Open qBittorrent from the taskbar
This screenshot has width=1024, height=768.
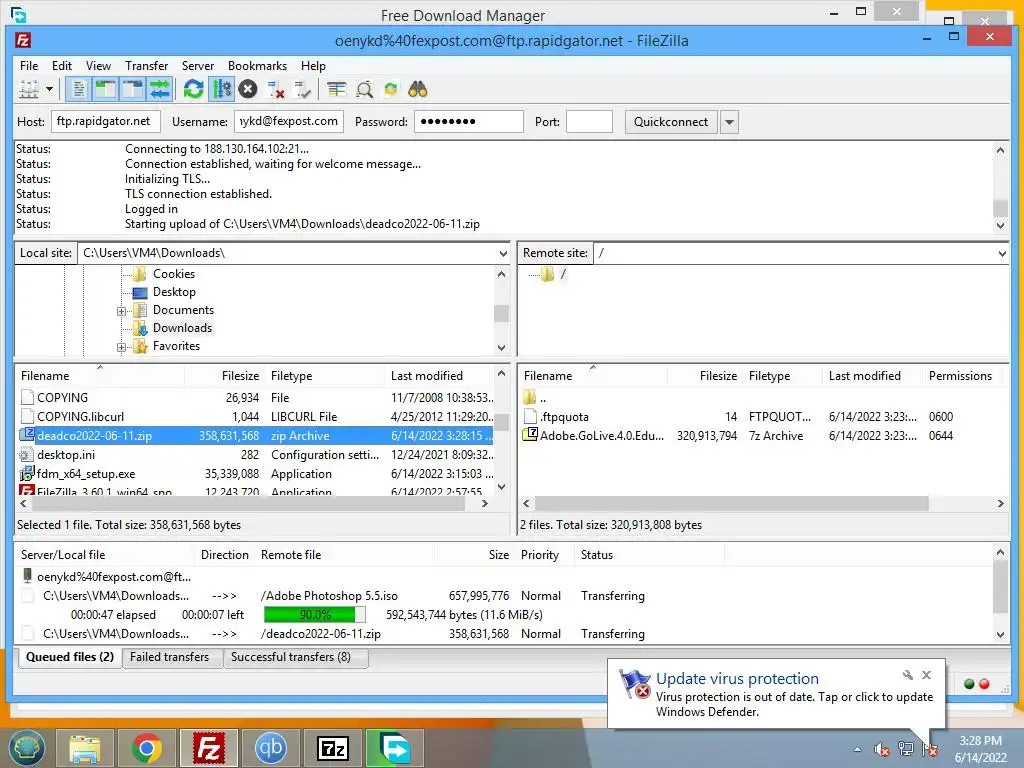click(270, 748)
